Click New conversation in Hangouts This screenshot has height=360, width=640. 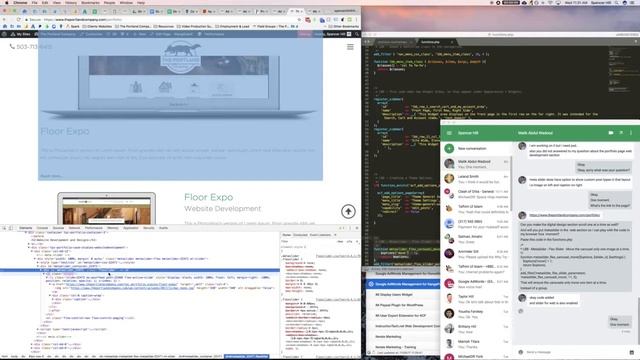(472, 149)
